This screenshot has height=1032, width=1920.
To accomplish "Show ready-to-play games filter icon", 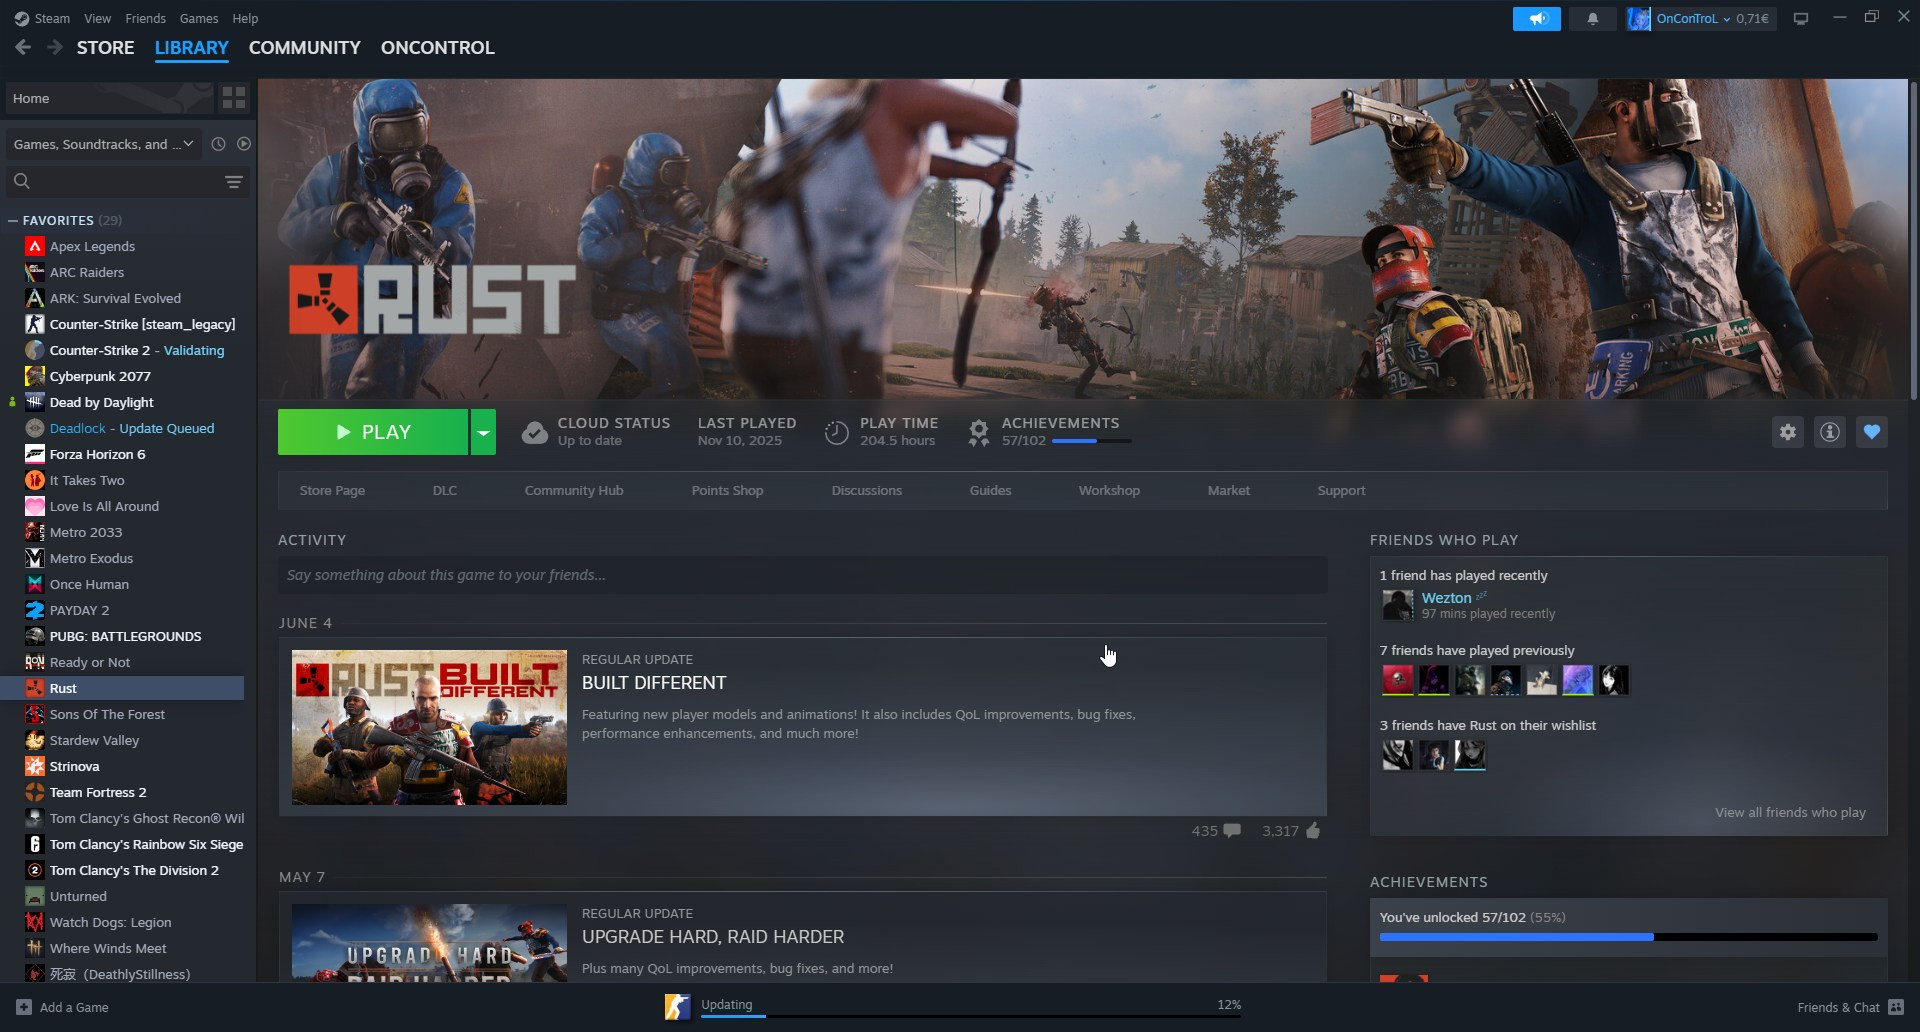I will point(244,144).
